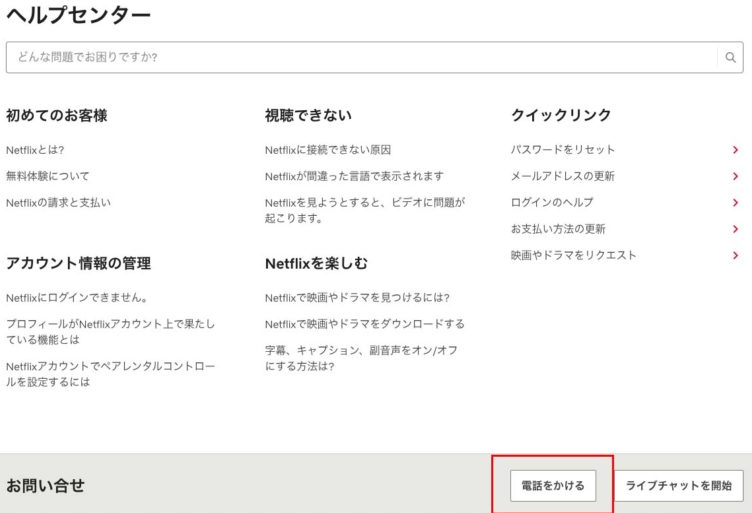Open Netflixにログインできません。 article

tap(77, 298)
